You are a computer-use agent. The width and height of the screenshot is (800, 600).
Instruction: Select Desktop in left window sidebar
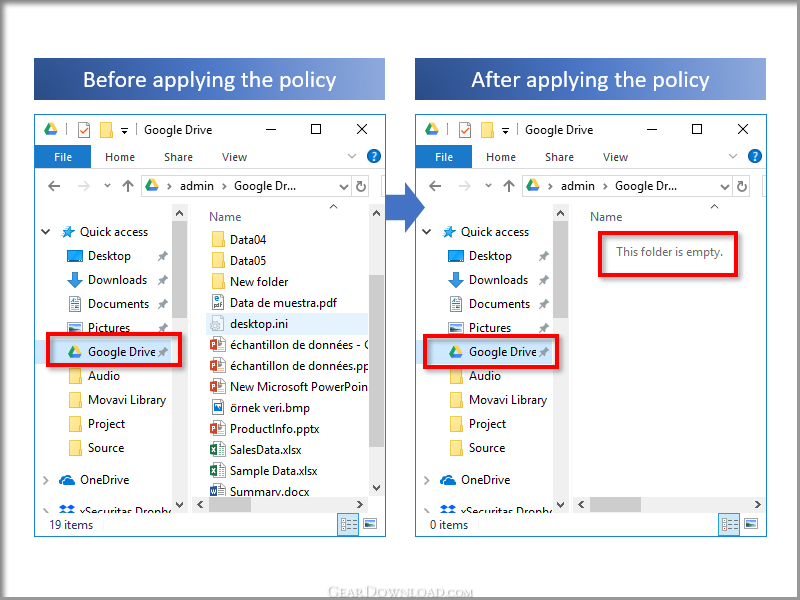pyautogui.click(x=109, y=256)
